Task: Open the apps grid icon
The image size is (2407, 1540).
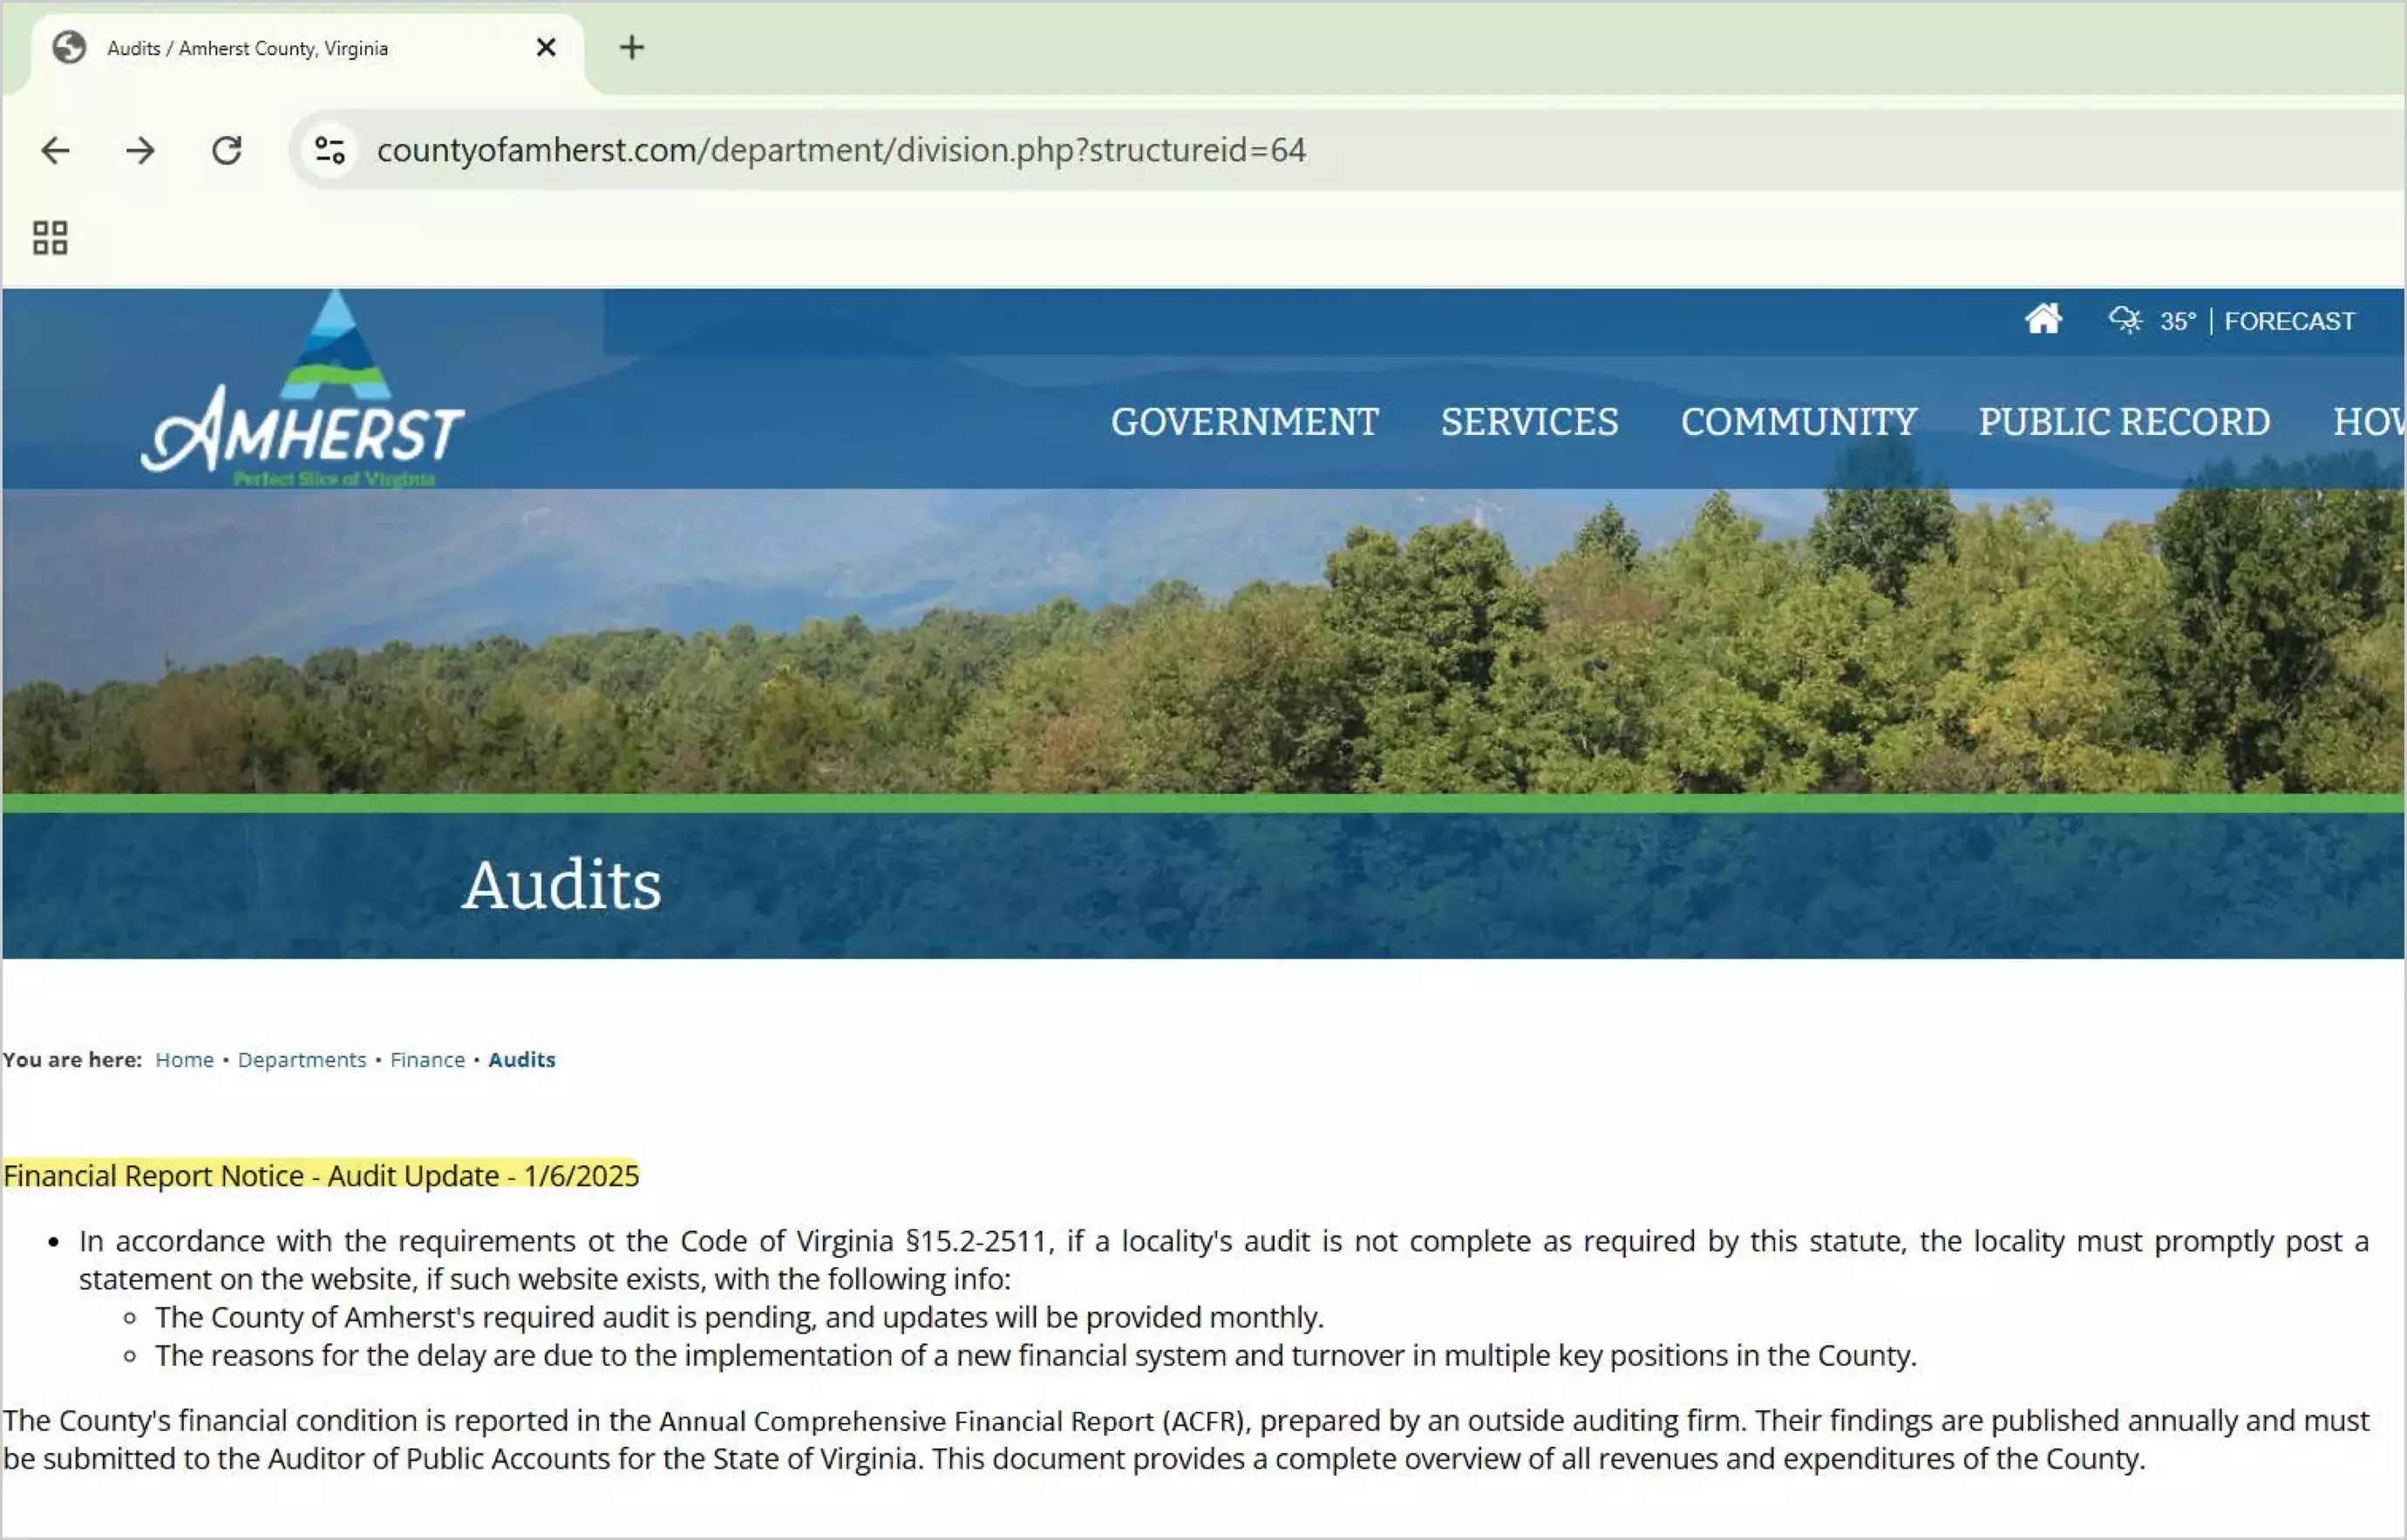Action: [x=50, y=238]
